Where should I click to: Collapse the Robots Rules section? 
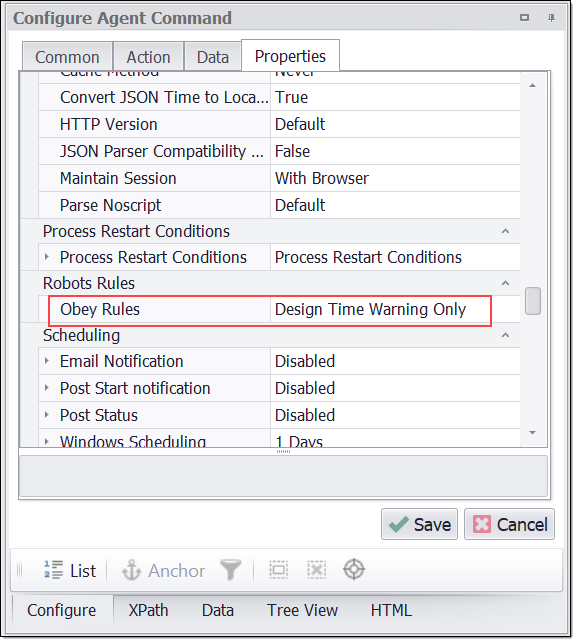(x=506, y=283)
